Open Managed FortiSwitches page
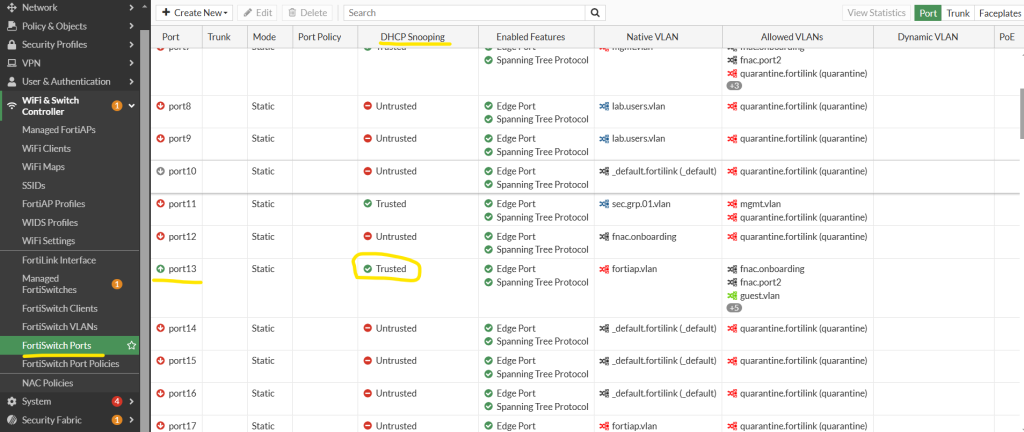Viewport: 1024px width, 432px height. coord(50,284)
